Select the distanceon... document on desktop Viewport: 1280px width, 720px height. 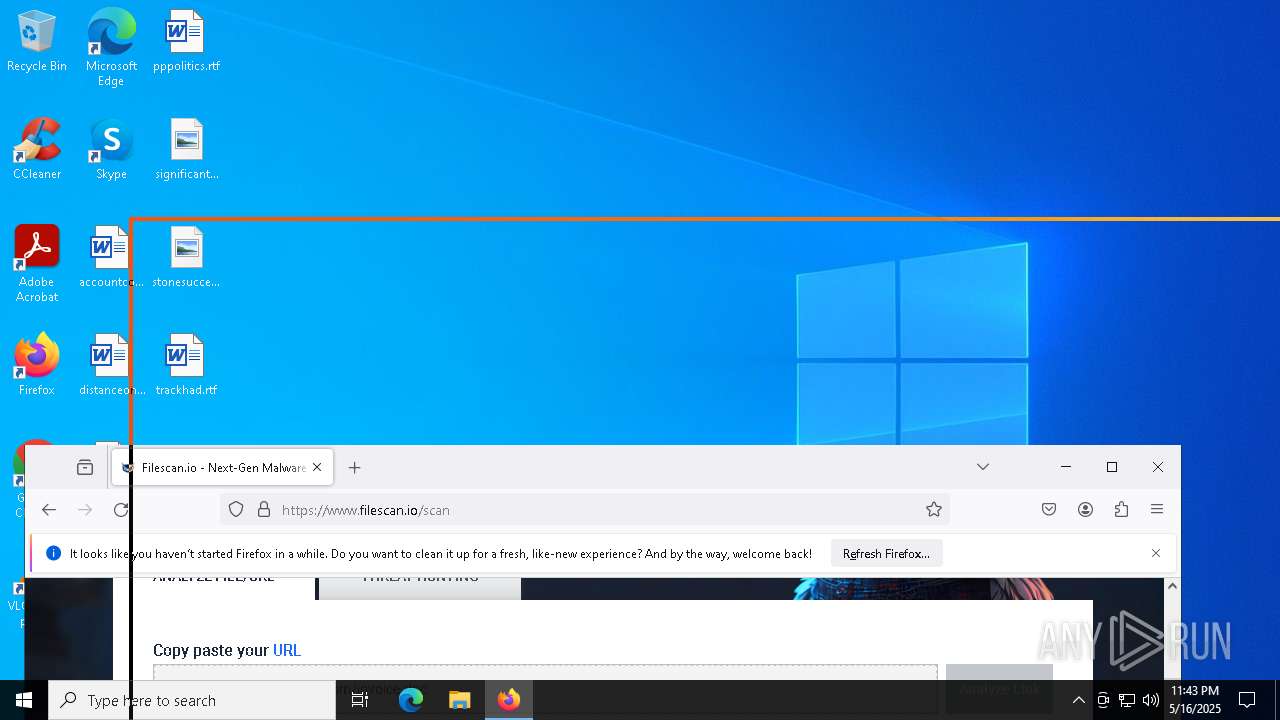click(x=111, y=366)
